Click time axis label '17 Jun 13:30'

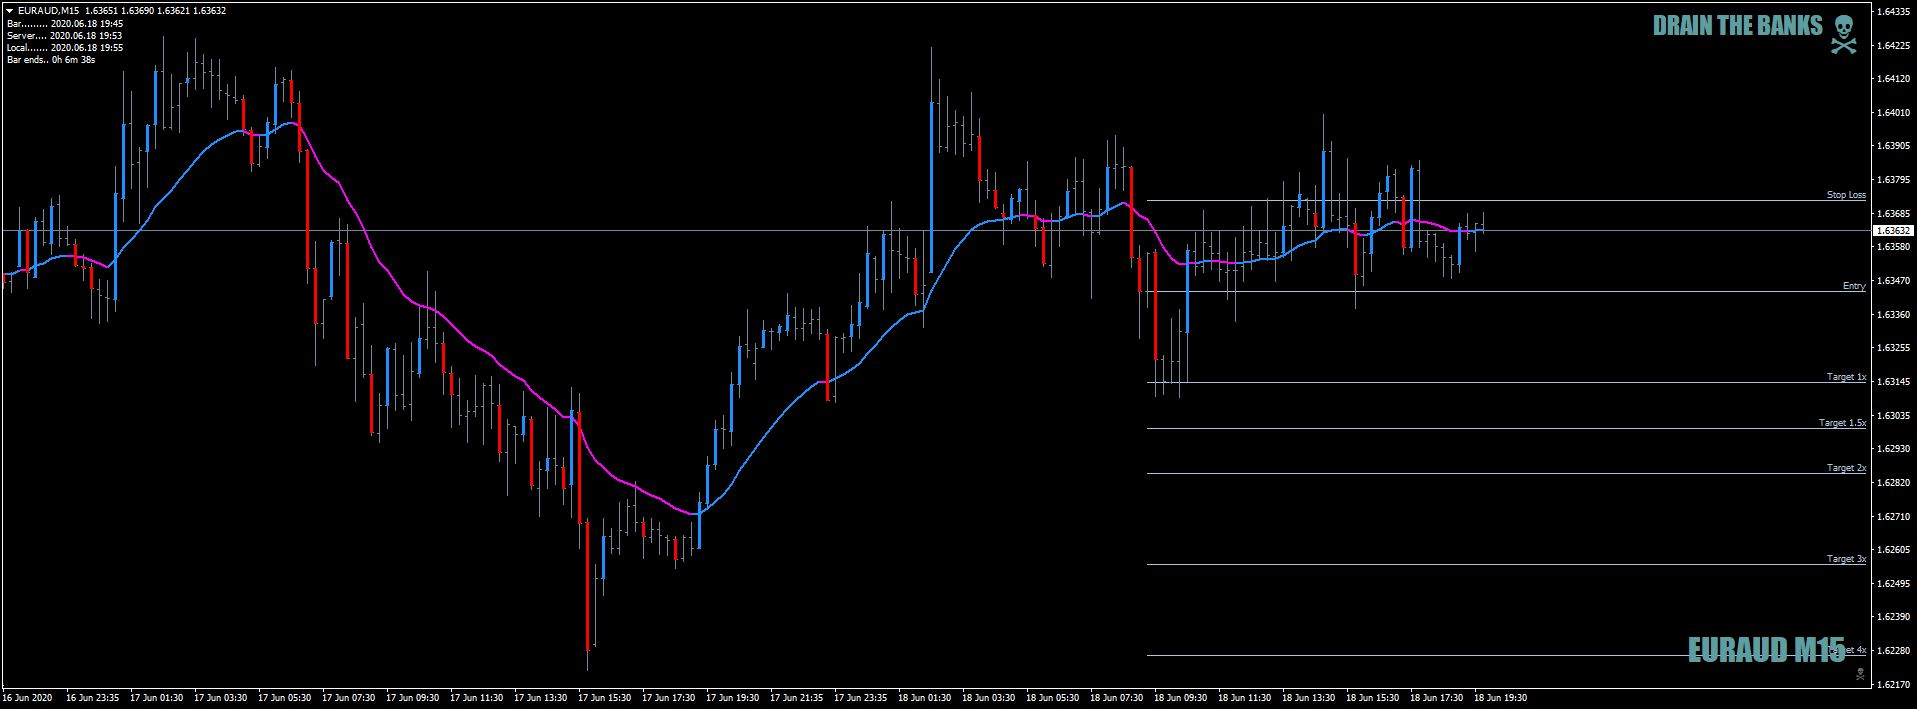point(540,698)
